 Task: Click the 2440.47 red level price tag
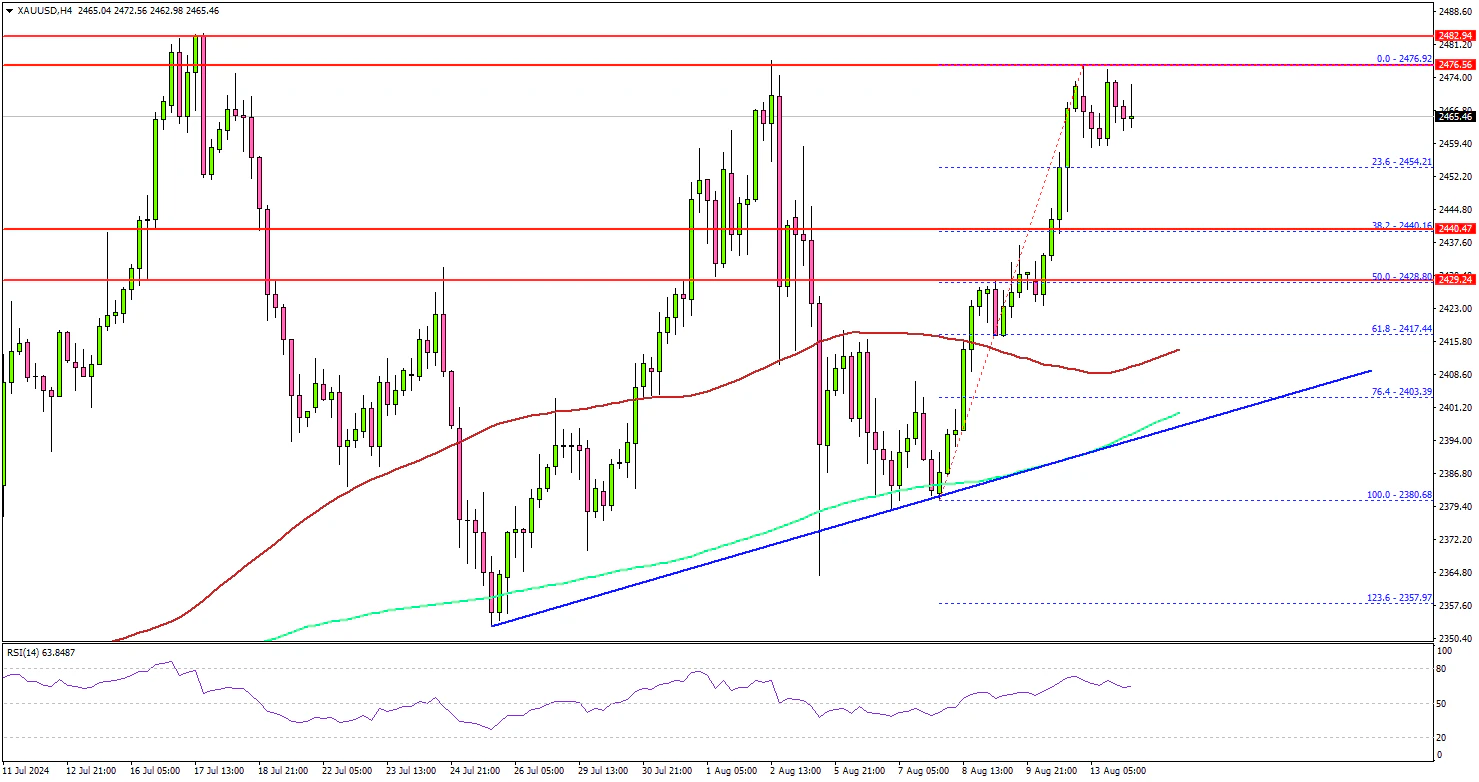[1455, 229]
